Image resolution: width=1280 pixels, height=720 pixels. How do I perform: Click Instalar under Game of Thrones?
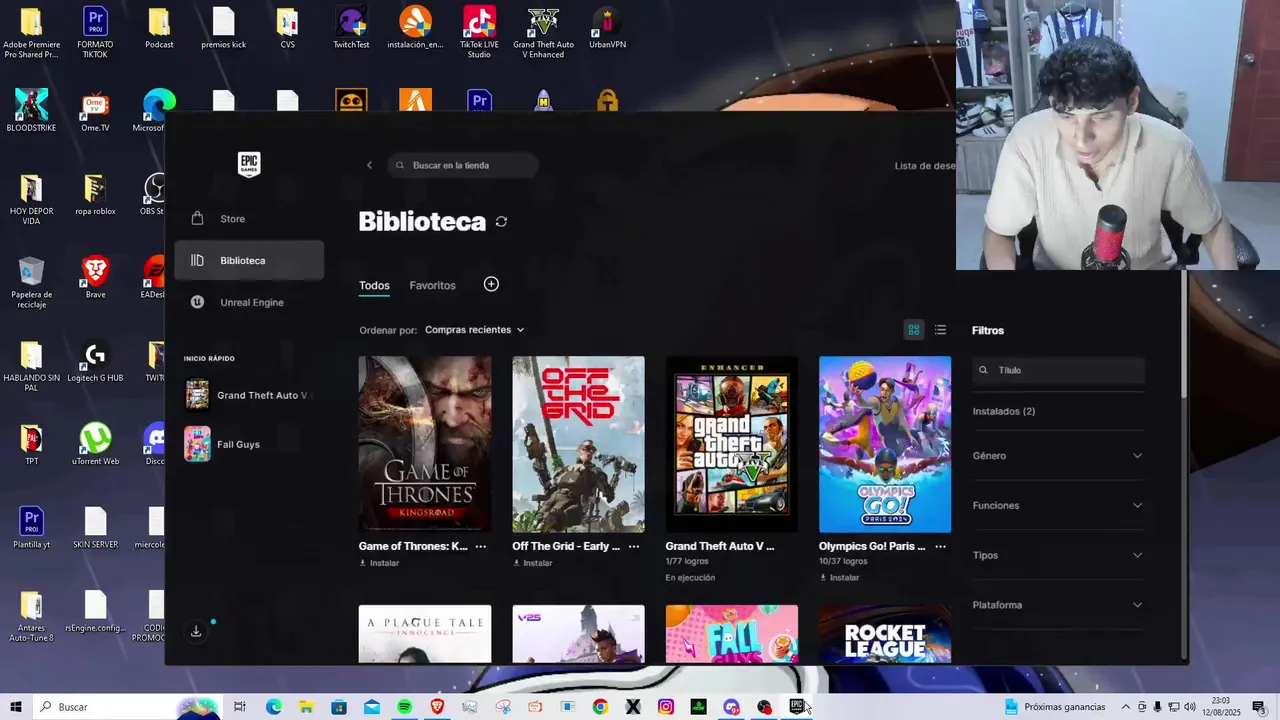click(379, 563)
